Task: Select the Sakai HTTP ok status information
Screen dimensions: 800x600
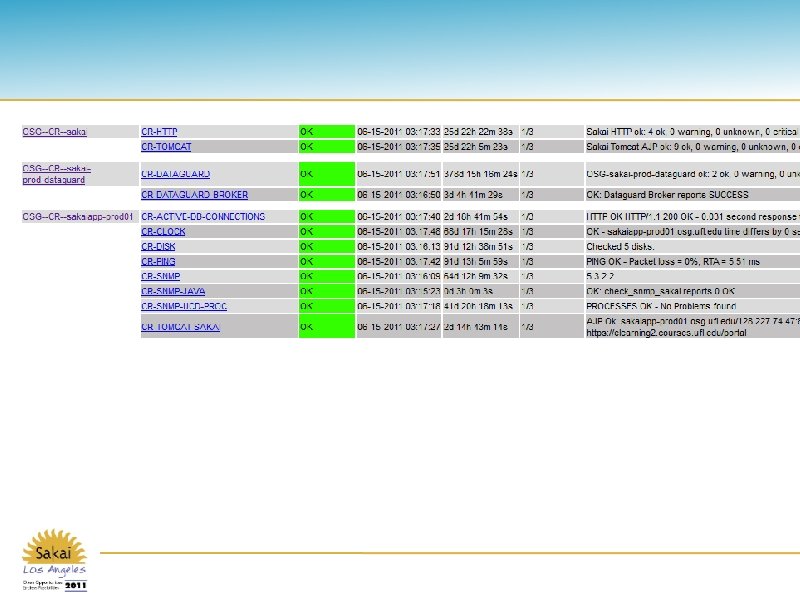Action: [692, 132]
